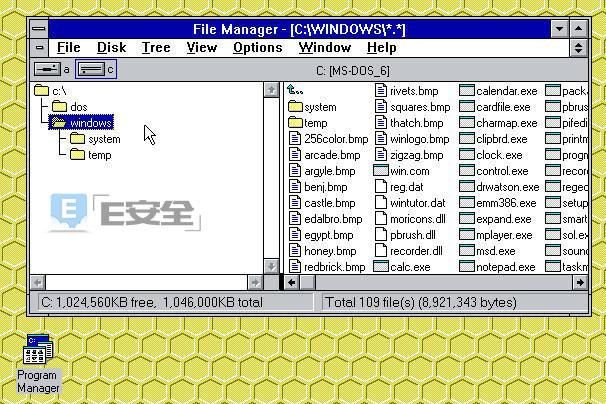The height and width of the screenshot is (404, 606).
Task: Open the Disk menu
Action: (111, 48)
